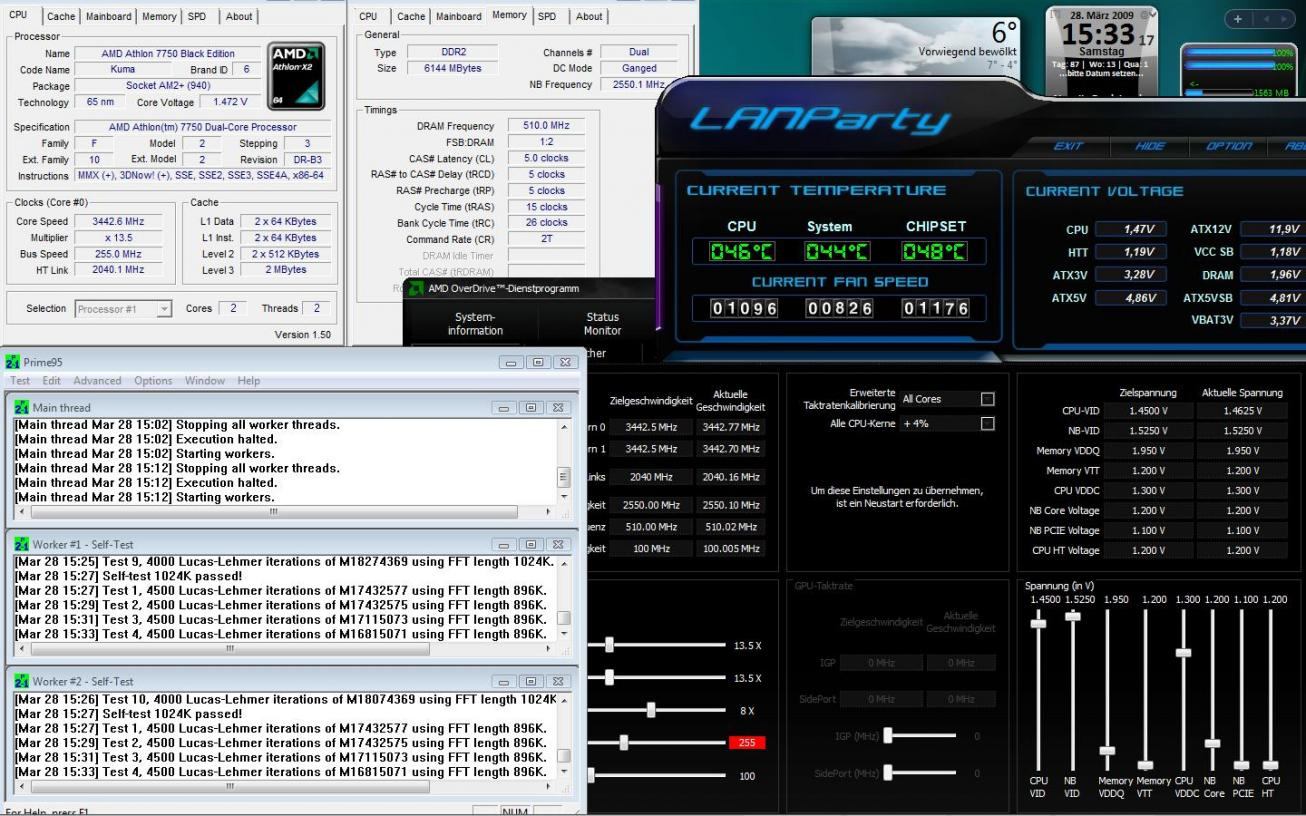The height and width of the screenshot is (816, 1306).
Task: Switch to the Cache tab in left CPU-Z
Action: click(x=59, y=16)
